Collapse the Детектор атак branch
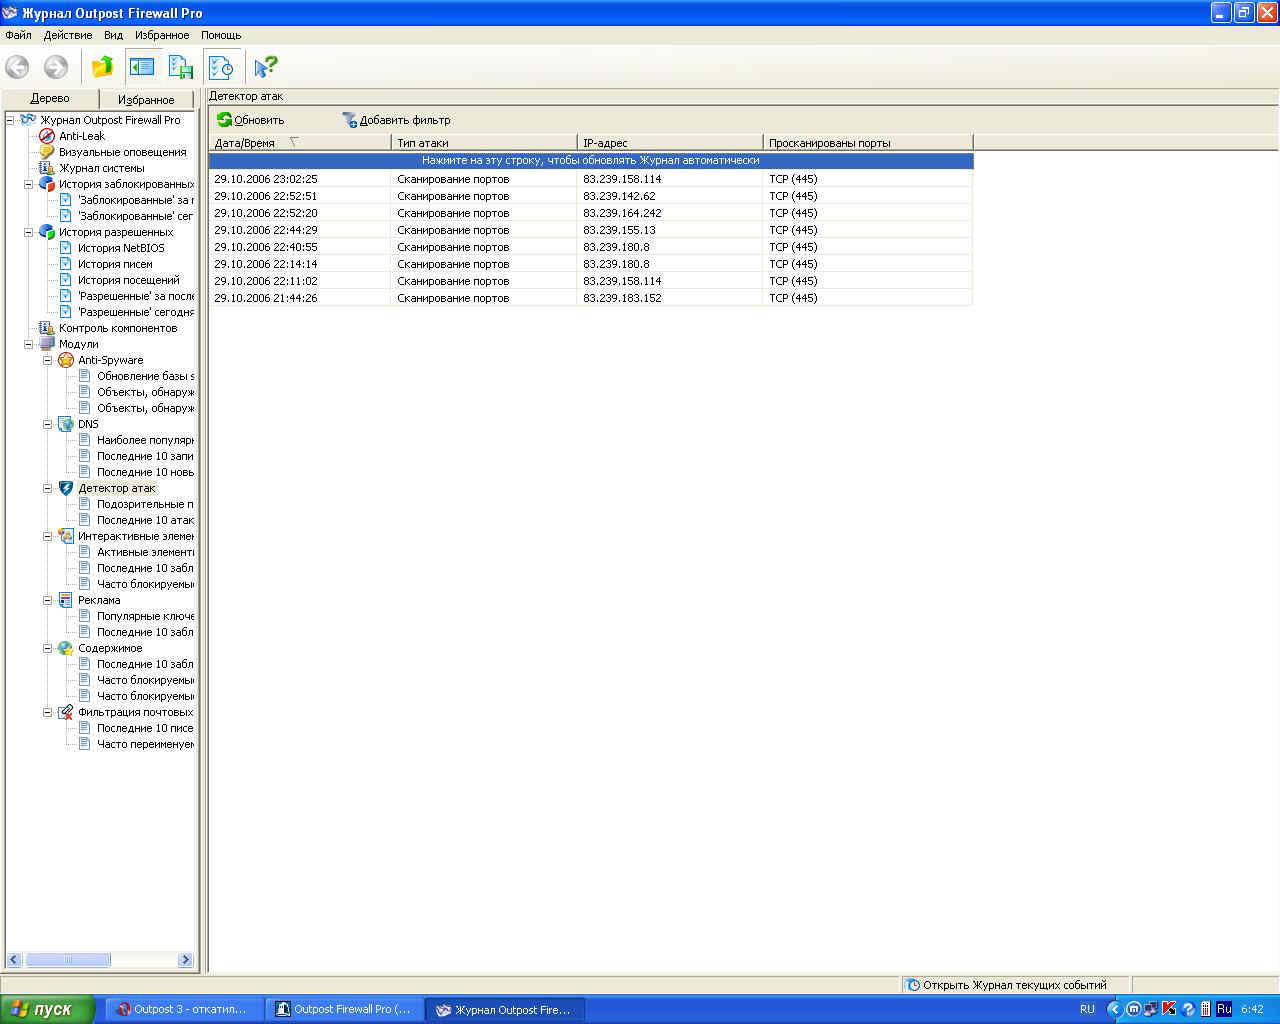Viewport: 1280px width, 1024px height. click(48, 488)
